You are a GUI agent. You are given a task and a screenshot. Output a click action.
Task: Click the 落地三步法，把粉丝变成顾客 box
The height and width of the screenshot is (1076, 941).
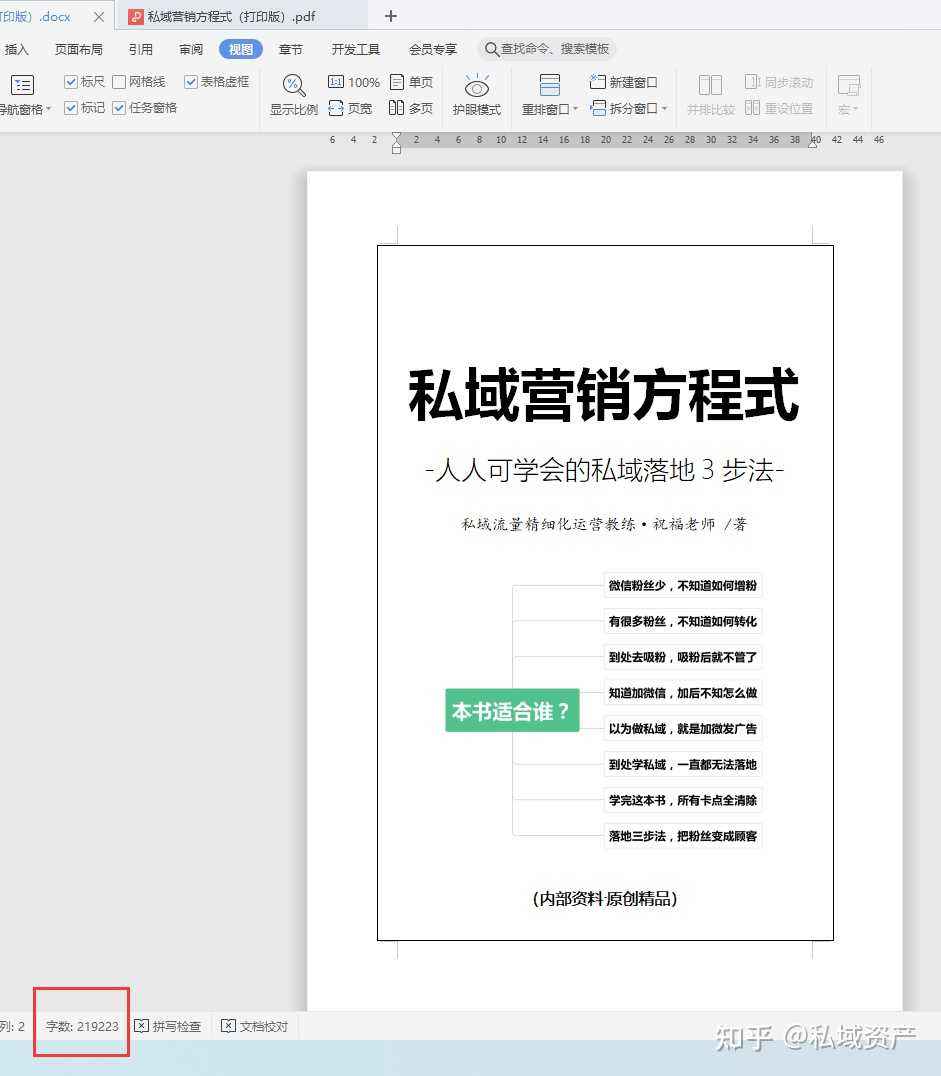tap(683, 837)
